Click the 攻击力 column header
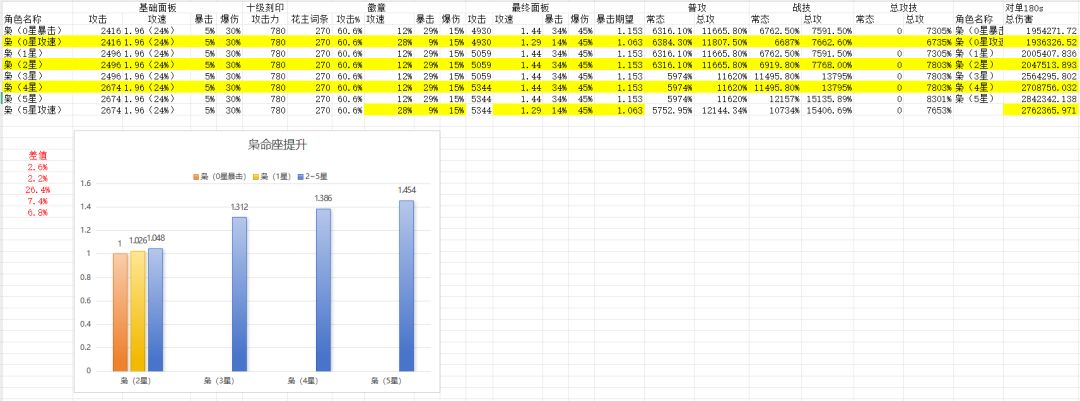The image size is (1080, 401). click(264, 19)
